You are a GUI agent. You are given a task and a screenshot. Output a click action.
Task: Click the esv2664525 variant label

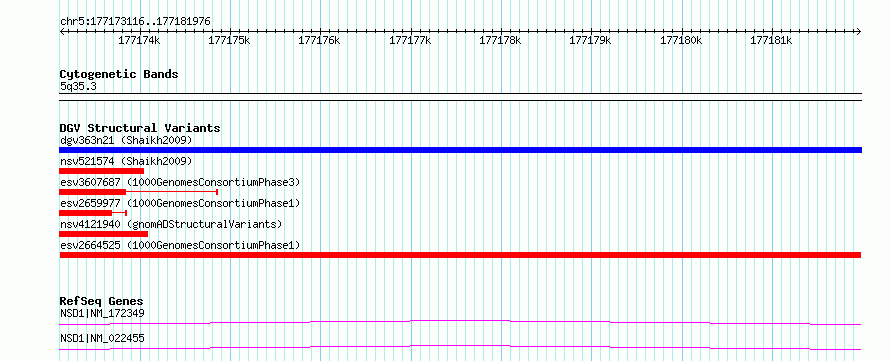click(180, 245)
